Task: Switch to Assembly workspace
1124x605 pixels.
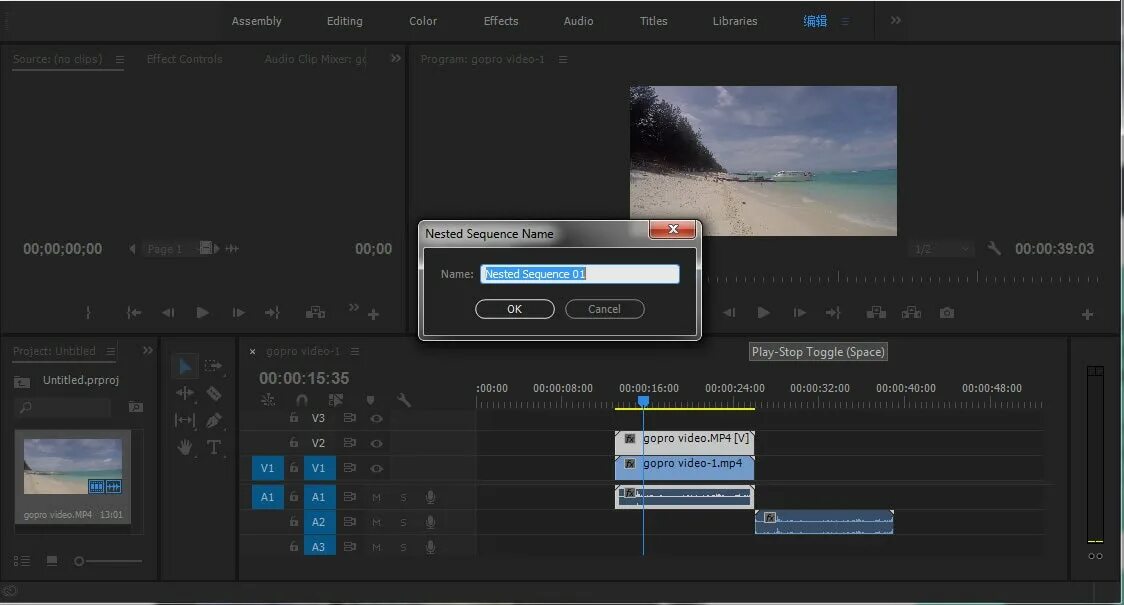Action: click(256, 21)
